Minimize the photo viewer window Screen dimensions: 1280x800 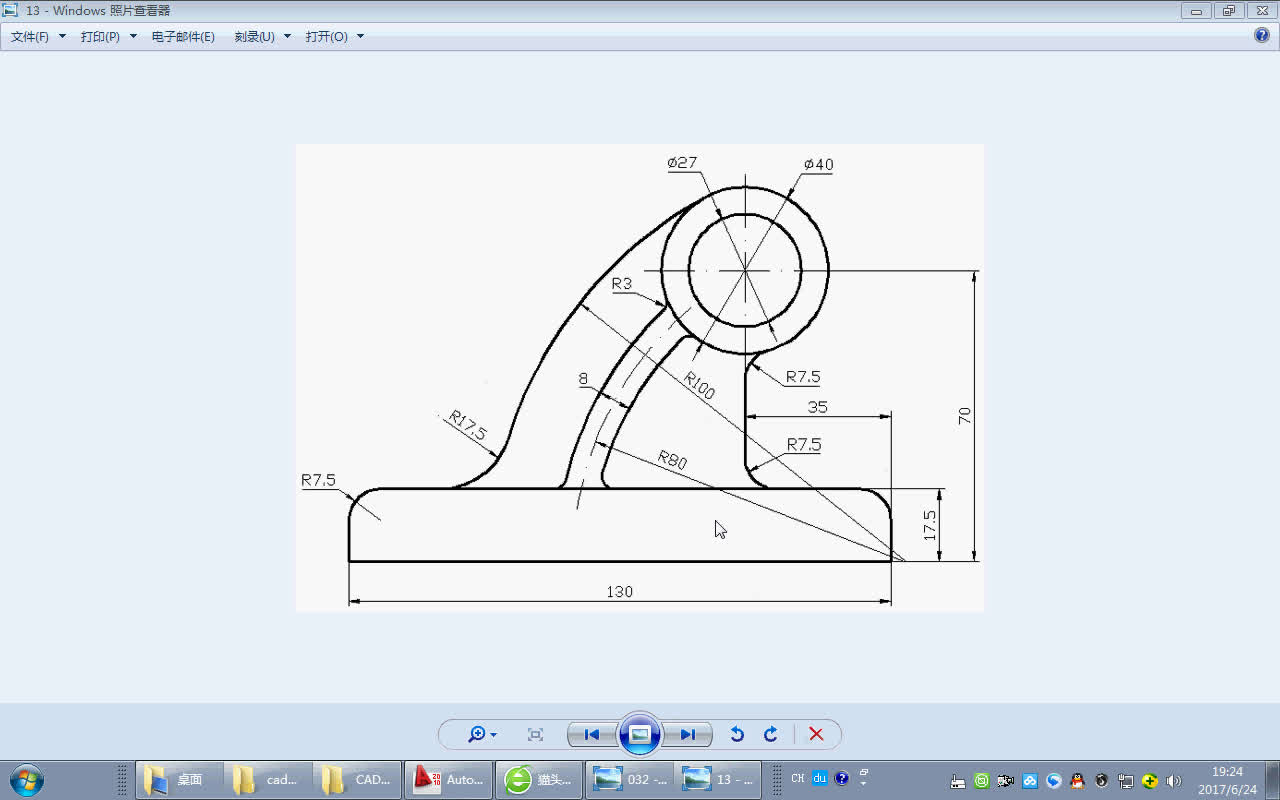click(x=1196, y=11)
